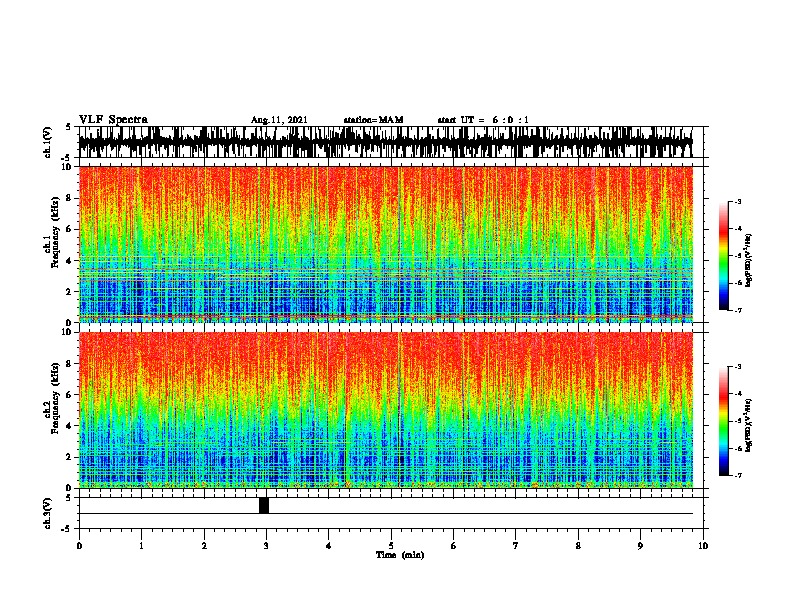
Task: Click time axis tick label "1"
Action: [141, 546]
